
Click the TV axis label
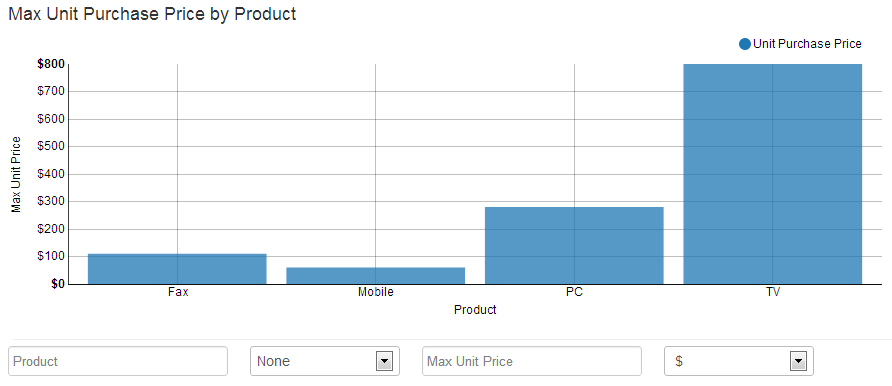[x=773, y=293]
